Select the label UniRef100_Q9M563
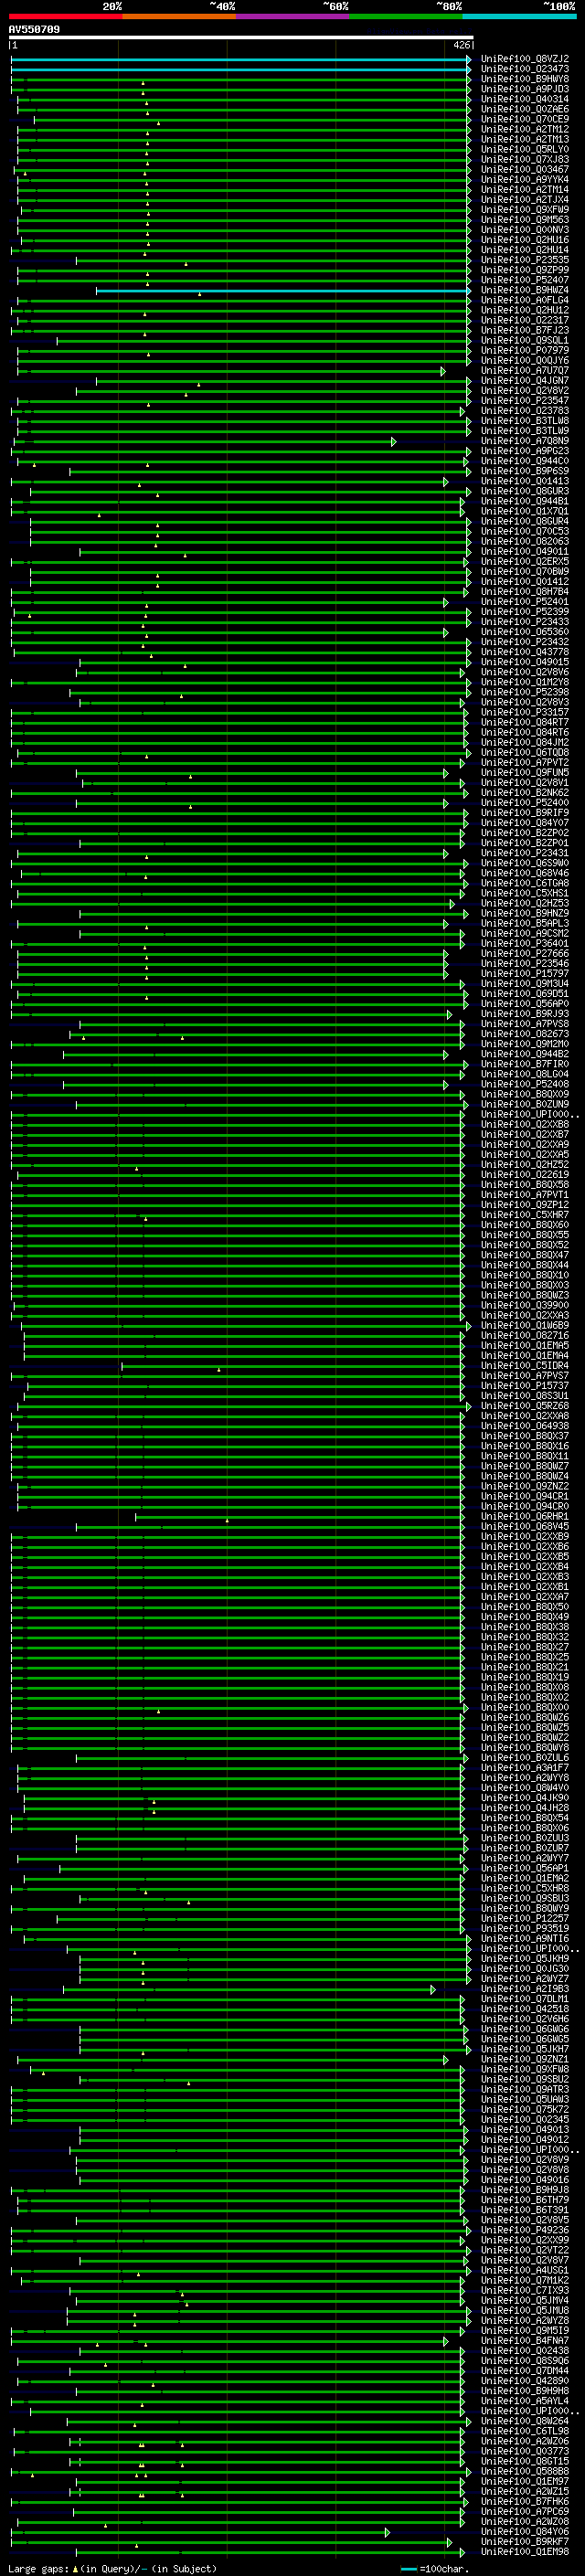 pyautogui.click(x=525, y=220)
